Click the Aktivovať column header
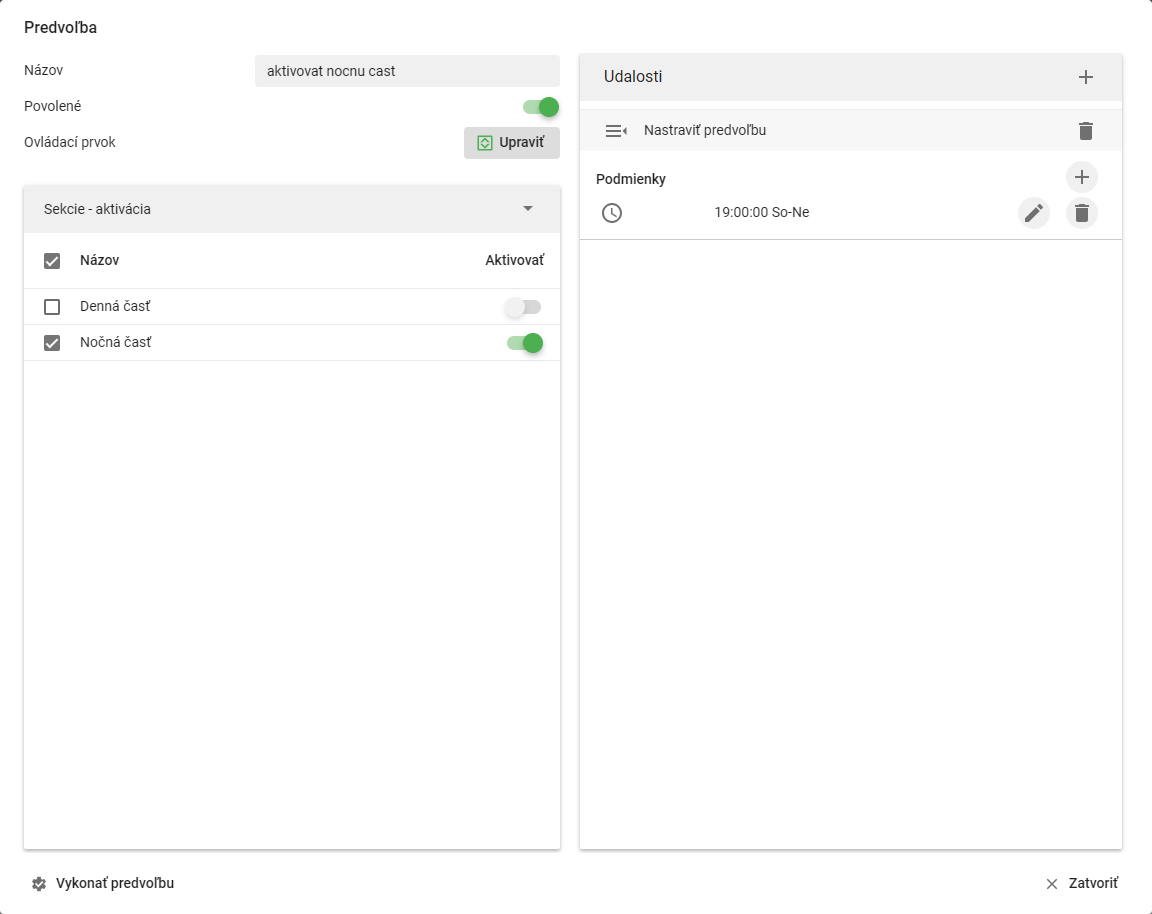 click(514, 260)
